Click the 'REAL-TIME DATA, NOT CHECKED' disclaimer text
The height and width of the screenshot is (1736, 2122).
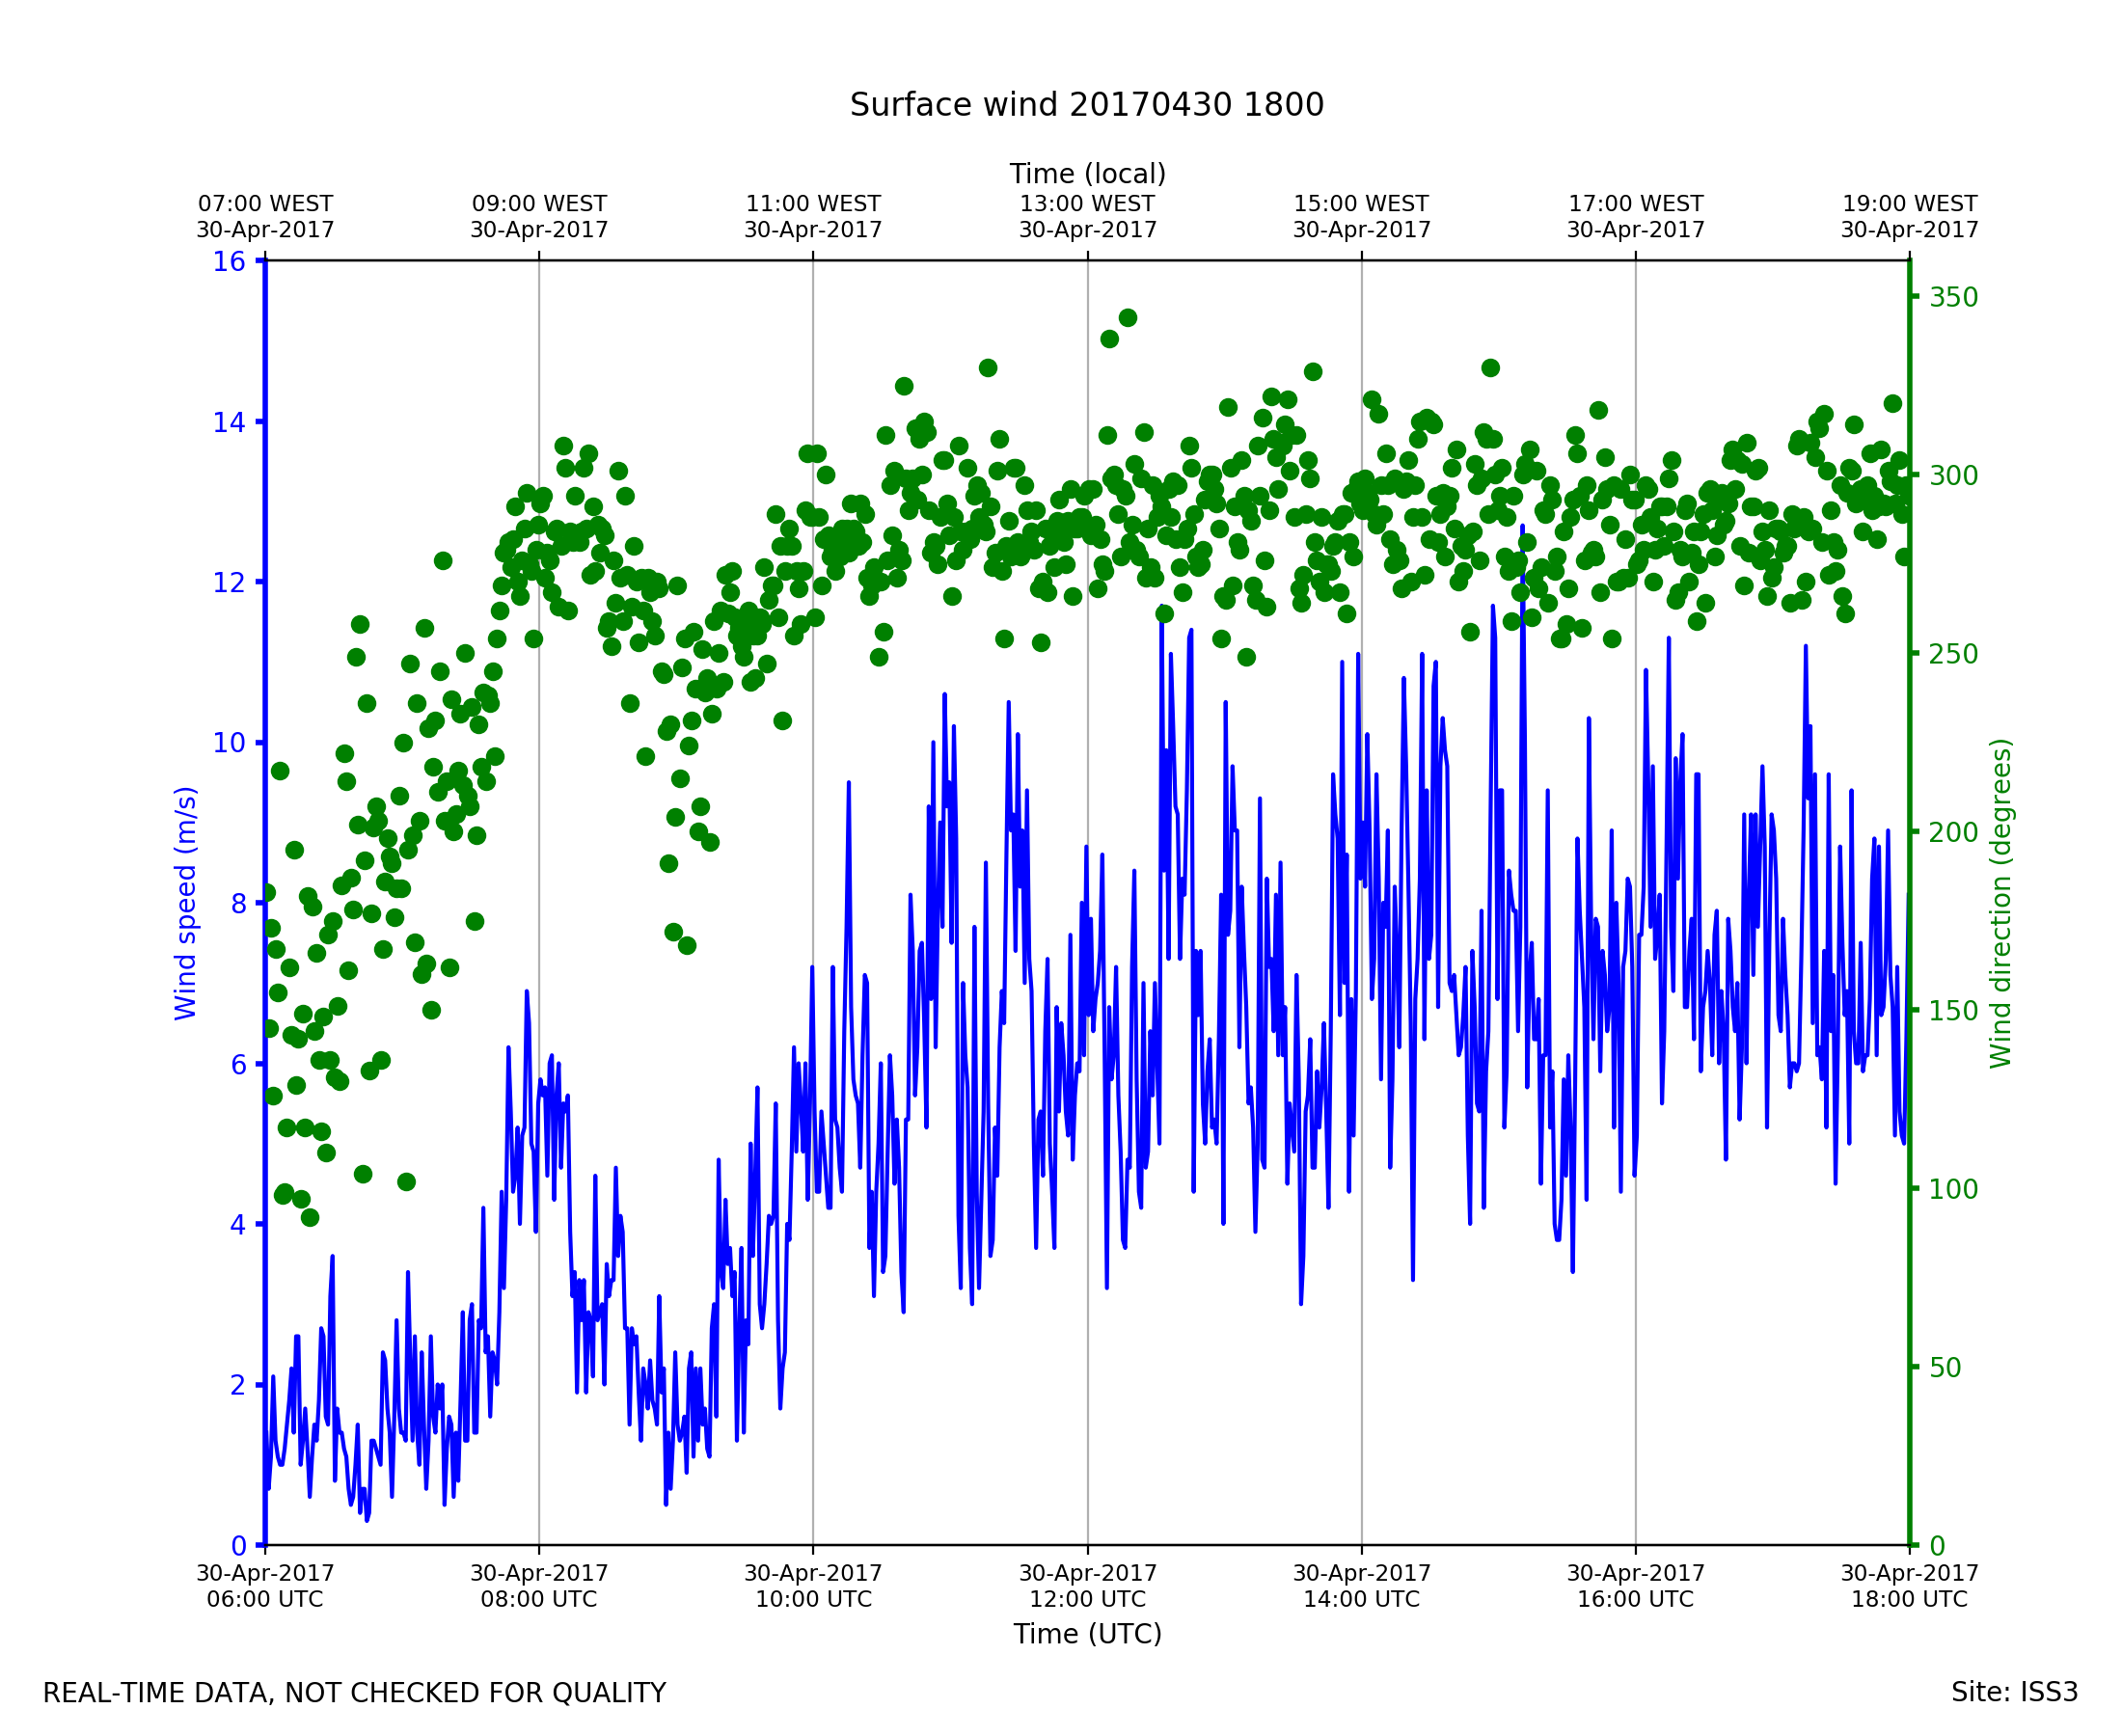tap(354, 1694)
